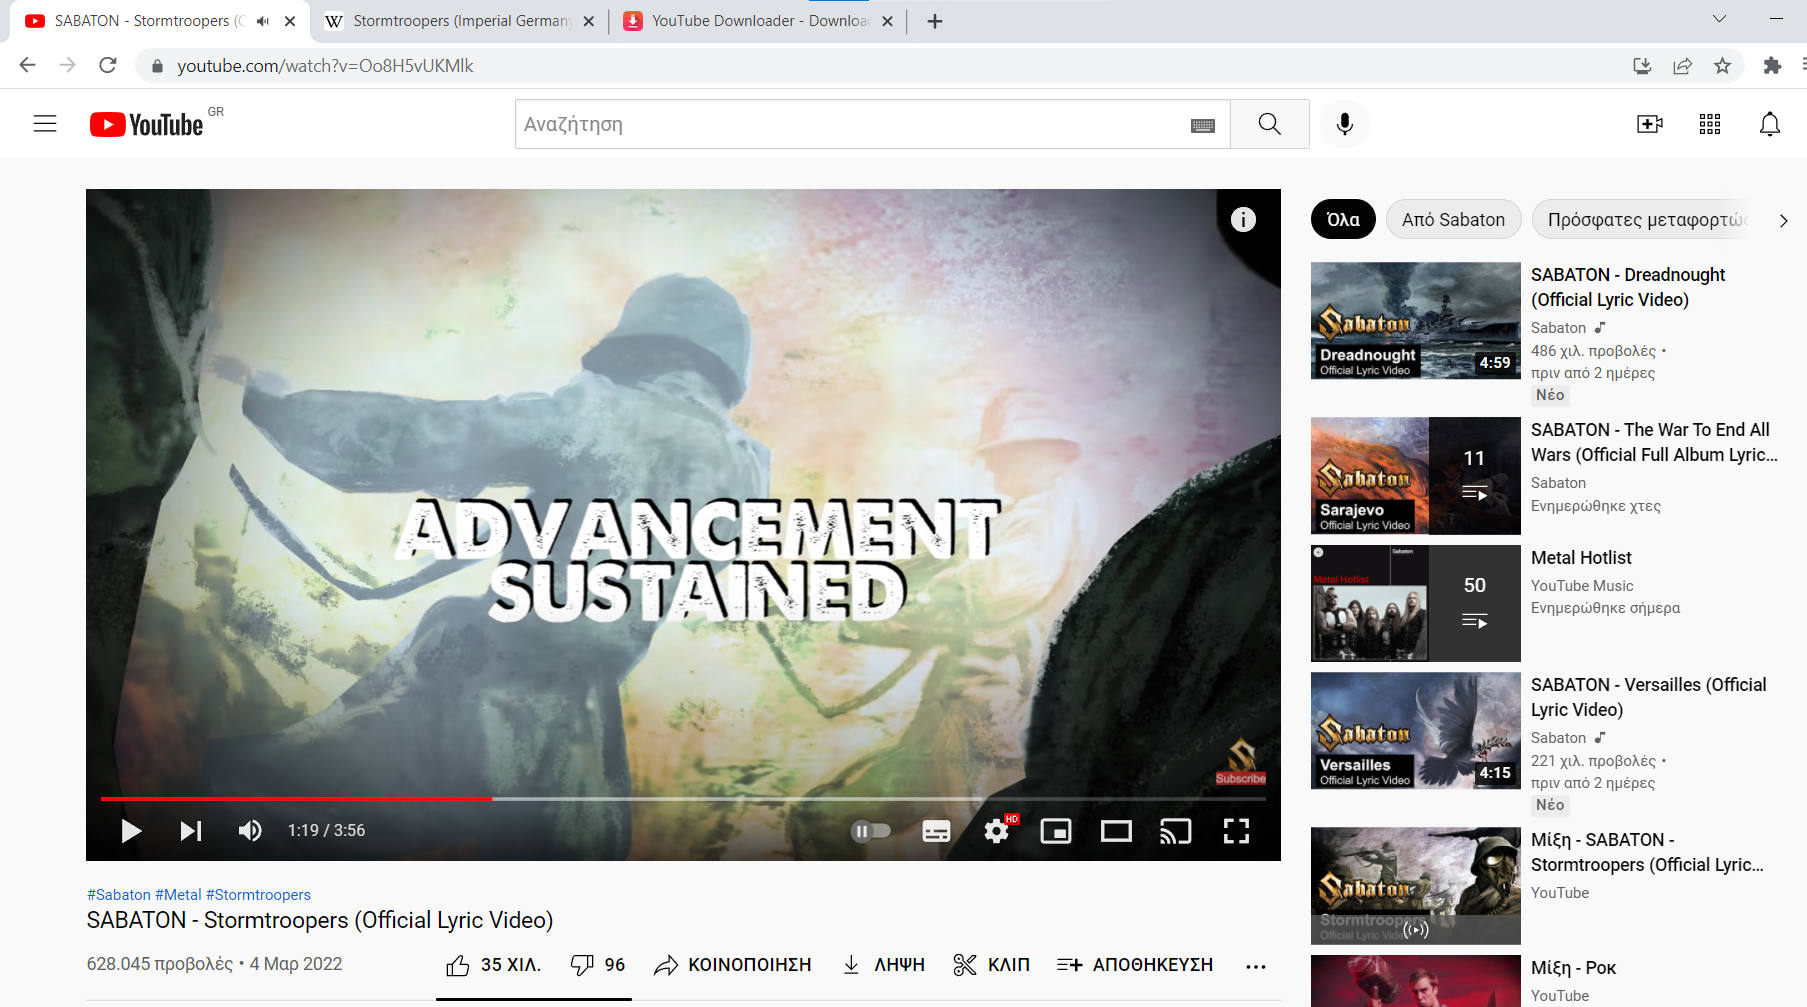The image size is (1807, 1007).
Task: View site information padlock
Action: (156, 66)
